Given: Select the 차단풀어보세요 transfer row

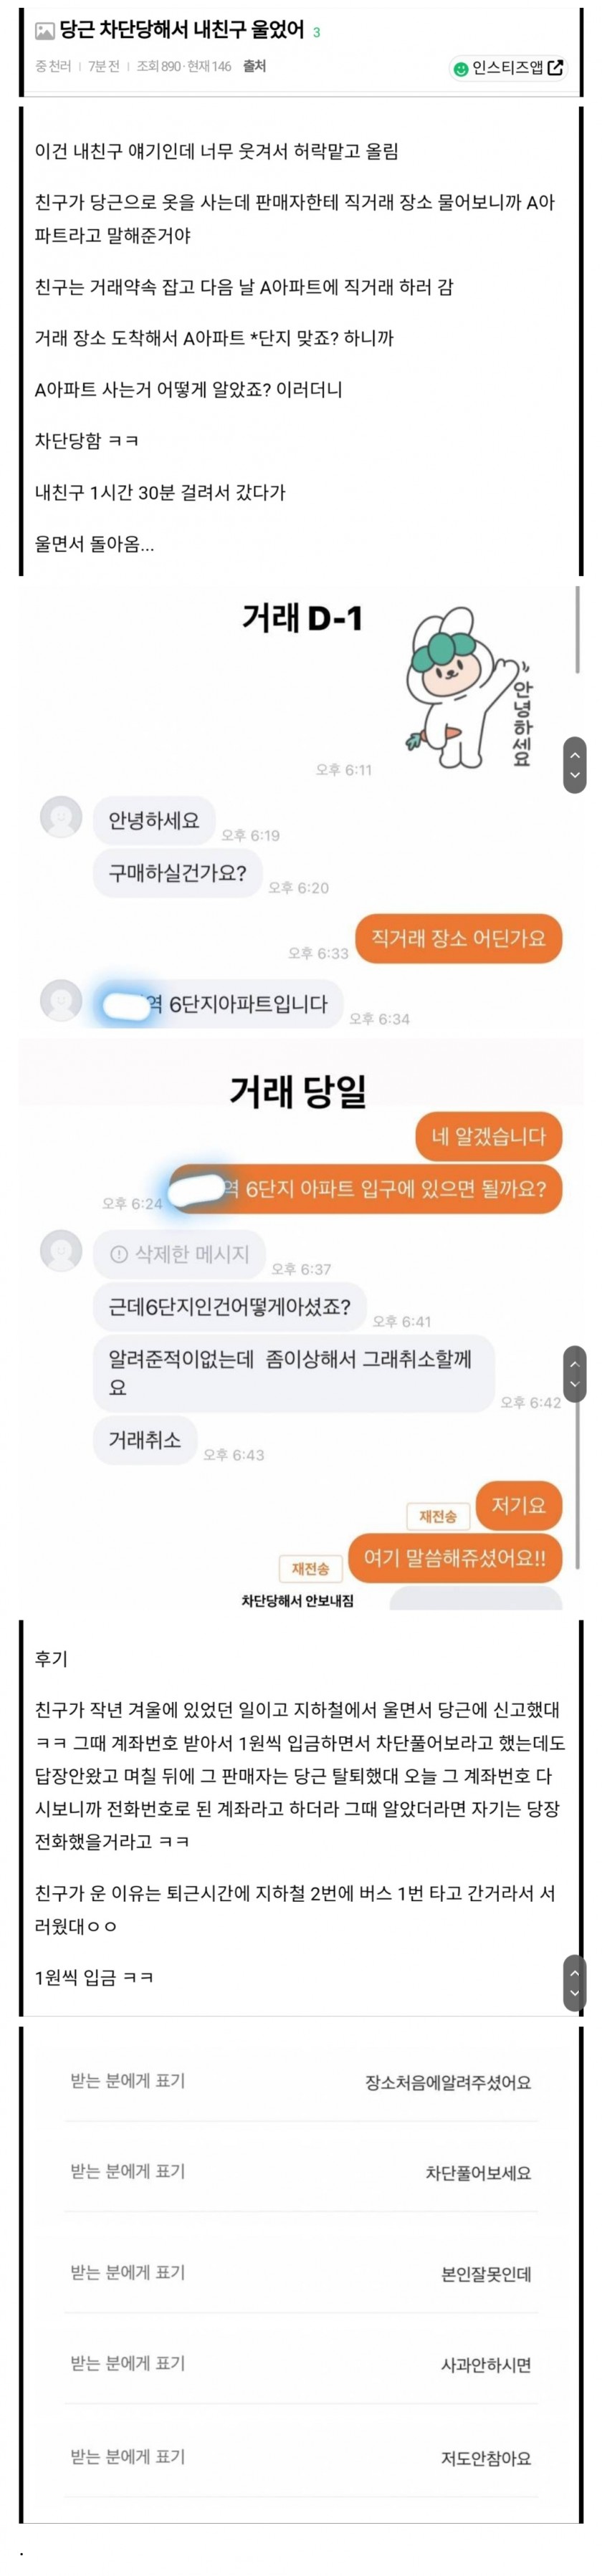Looking at the screenshot, I should [x=301, y=2172].
